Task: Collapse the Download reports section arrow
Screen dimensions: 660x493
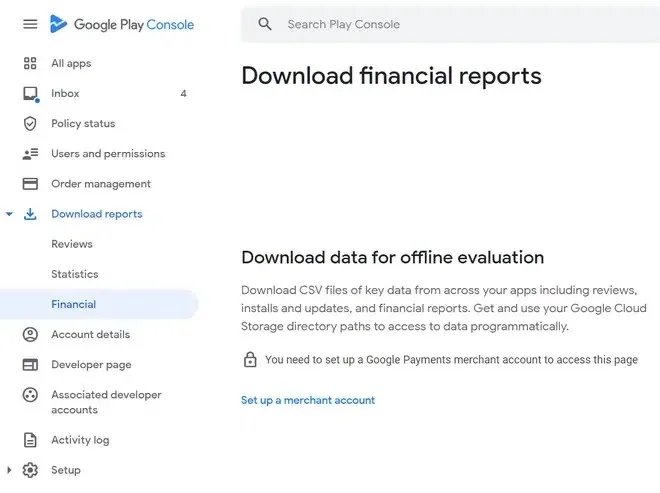Action: (9, 214)
